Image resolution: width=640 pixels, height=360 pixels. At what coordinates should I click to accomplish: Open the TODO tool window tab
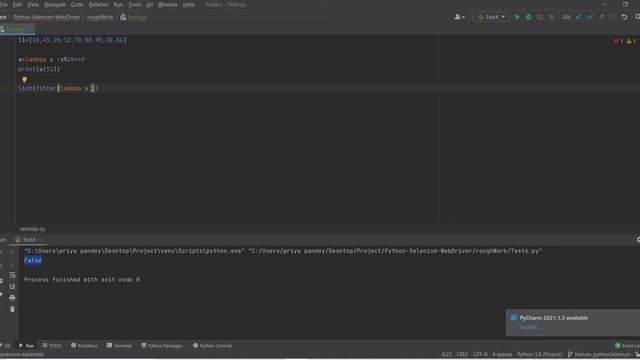click(x=52, y=346)
